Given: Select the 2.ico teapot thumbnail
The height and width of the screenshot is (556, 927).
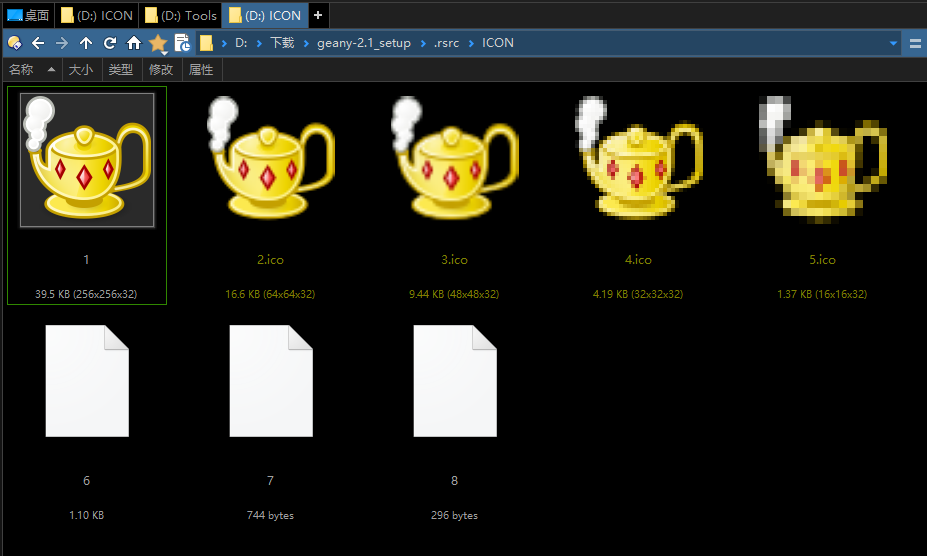Looking at the screenshot, I should (270, 160).
